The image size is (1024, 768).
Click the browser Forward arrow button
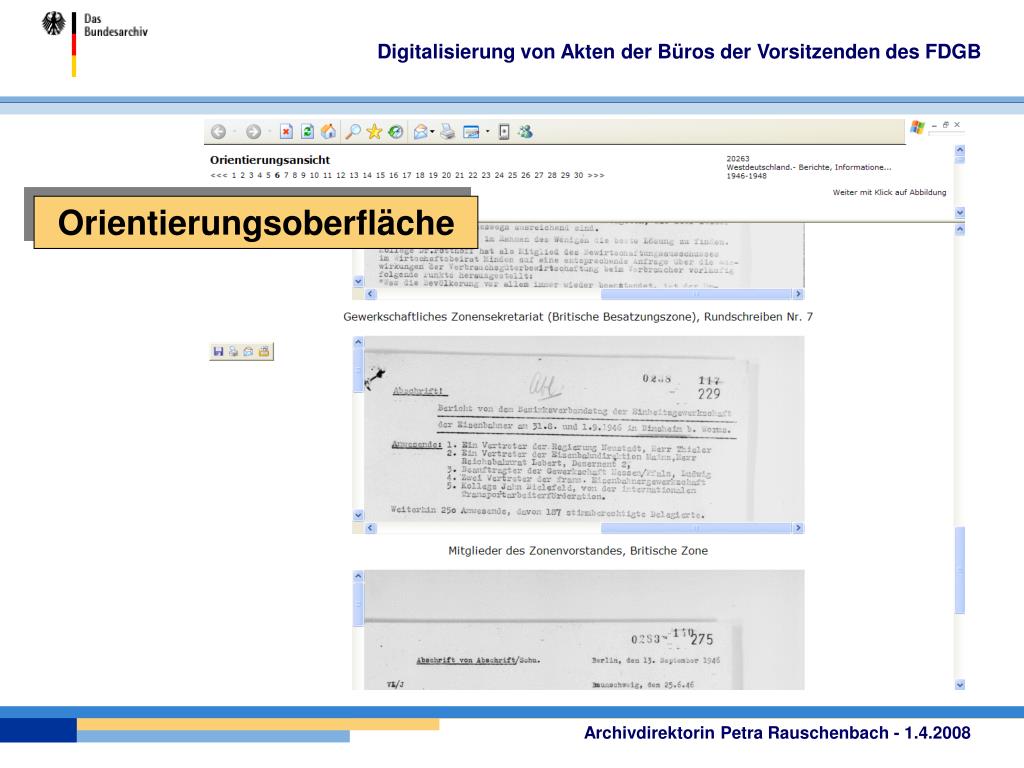click(x=253, y=132)
